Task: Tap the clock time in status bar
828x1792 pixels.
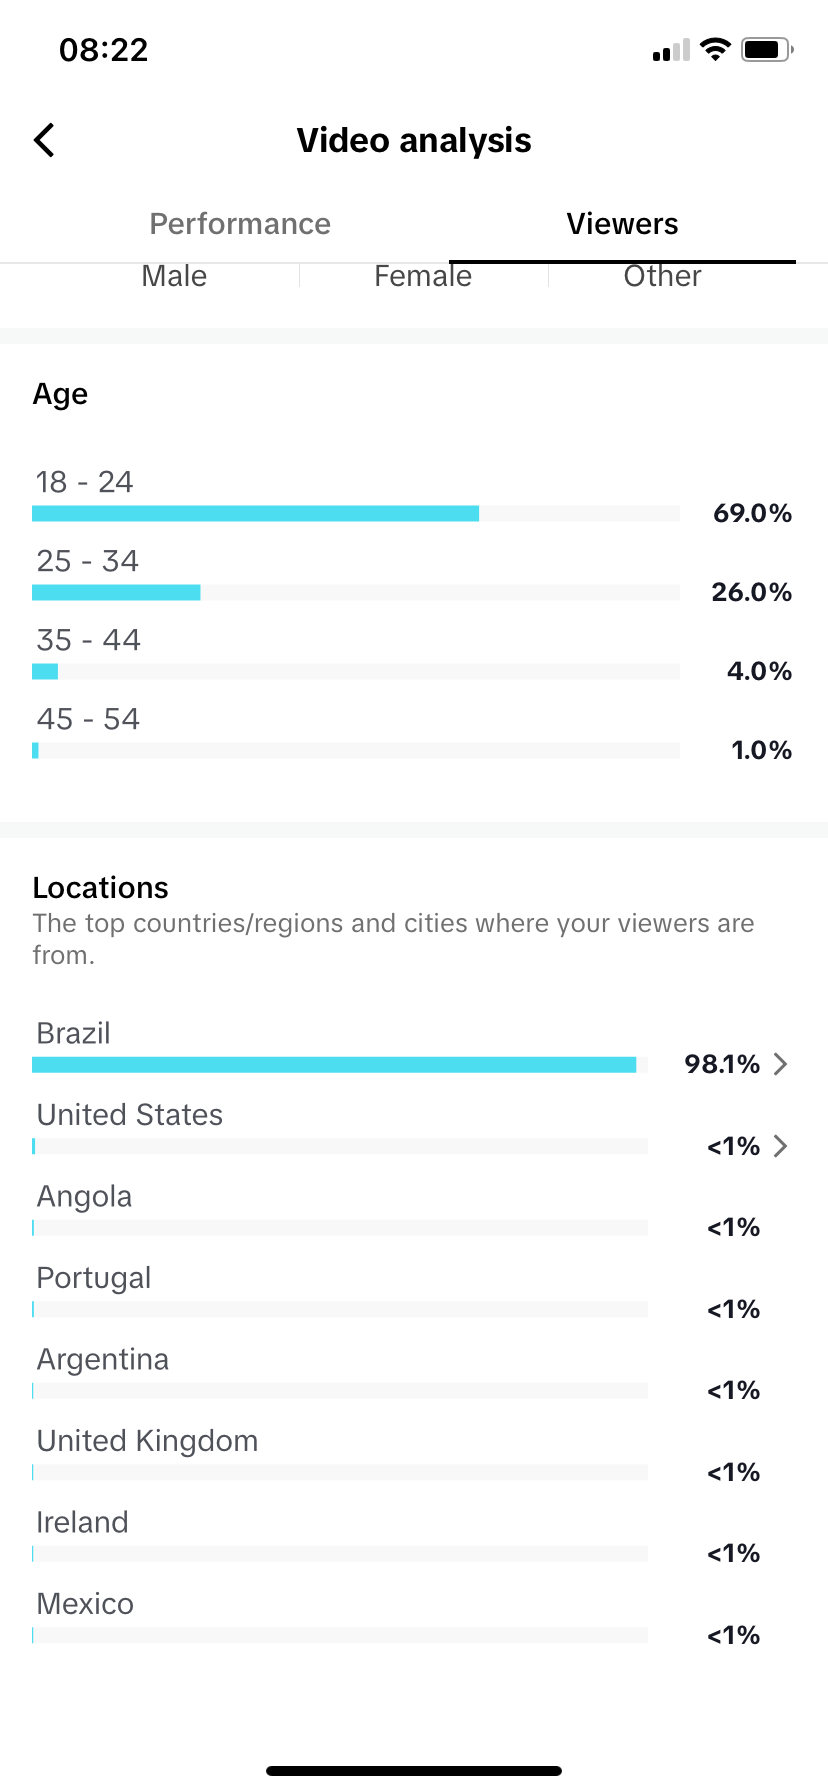Action: click(104, 50)
